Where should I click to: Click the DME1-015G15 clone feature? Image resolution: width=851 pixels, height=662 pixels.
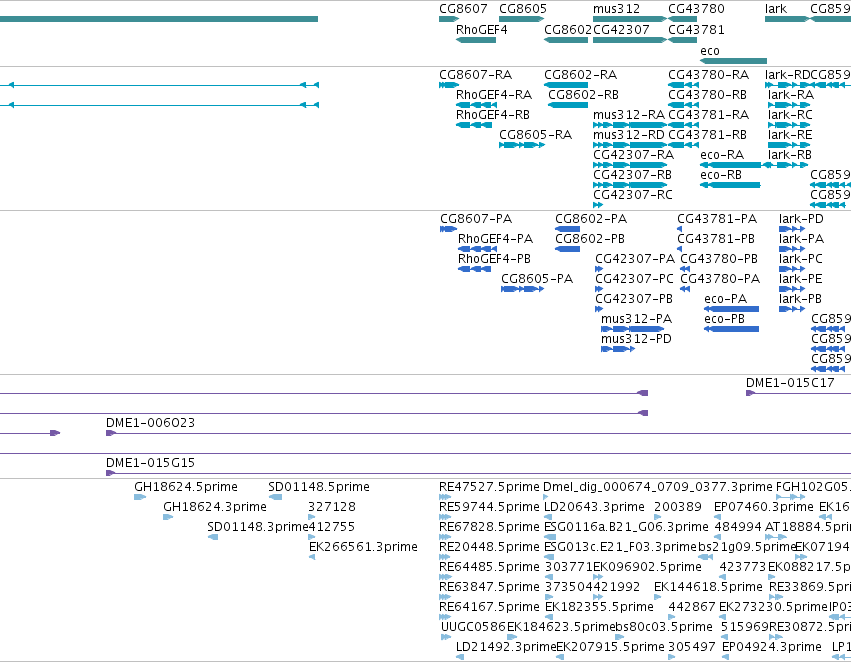tap(478, 473)
